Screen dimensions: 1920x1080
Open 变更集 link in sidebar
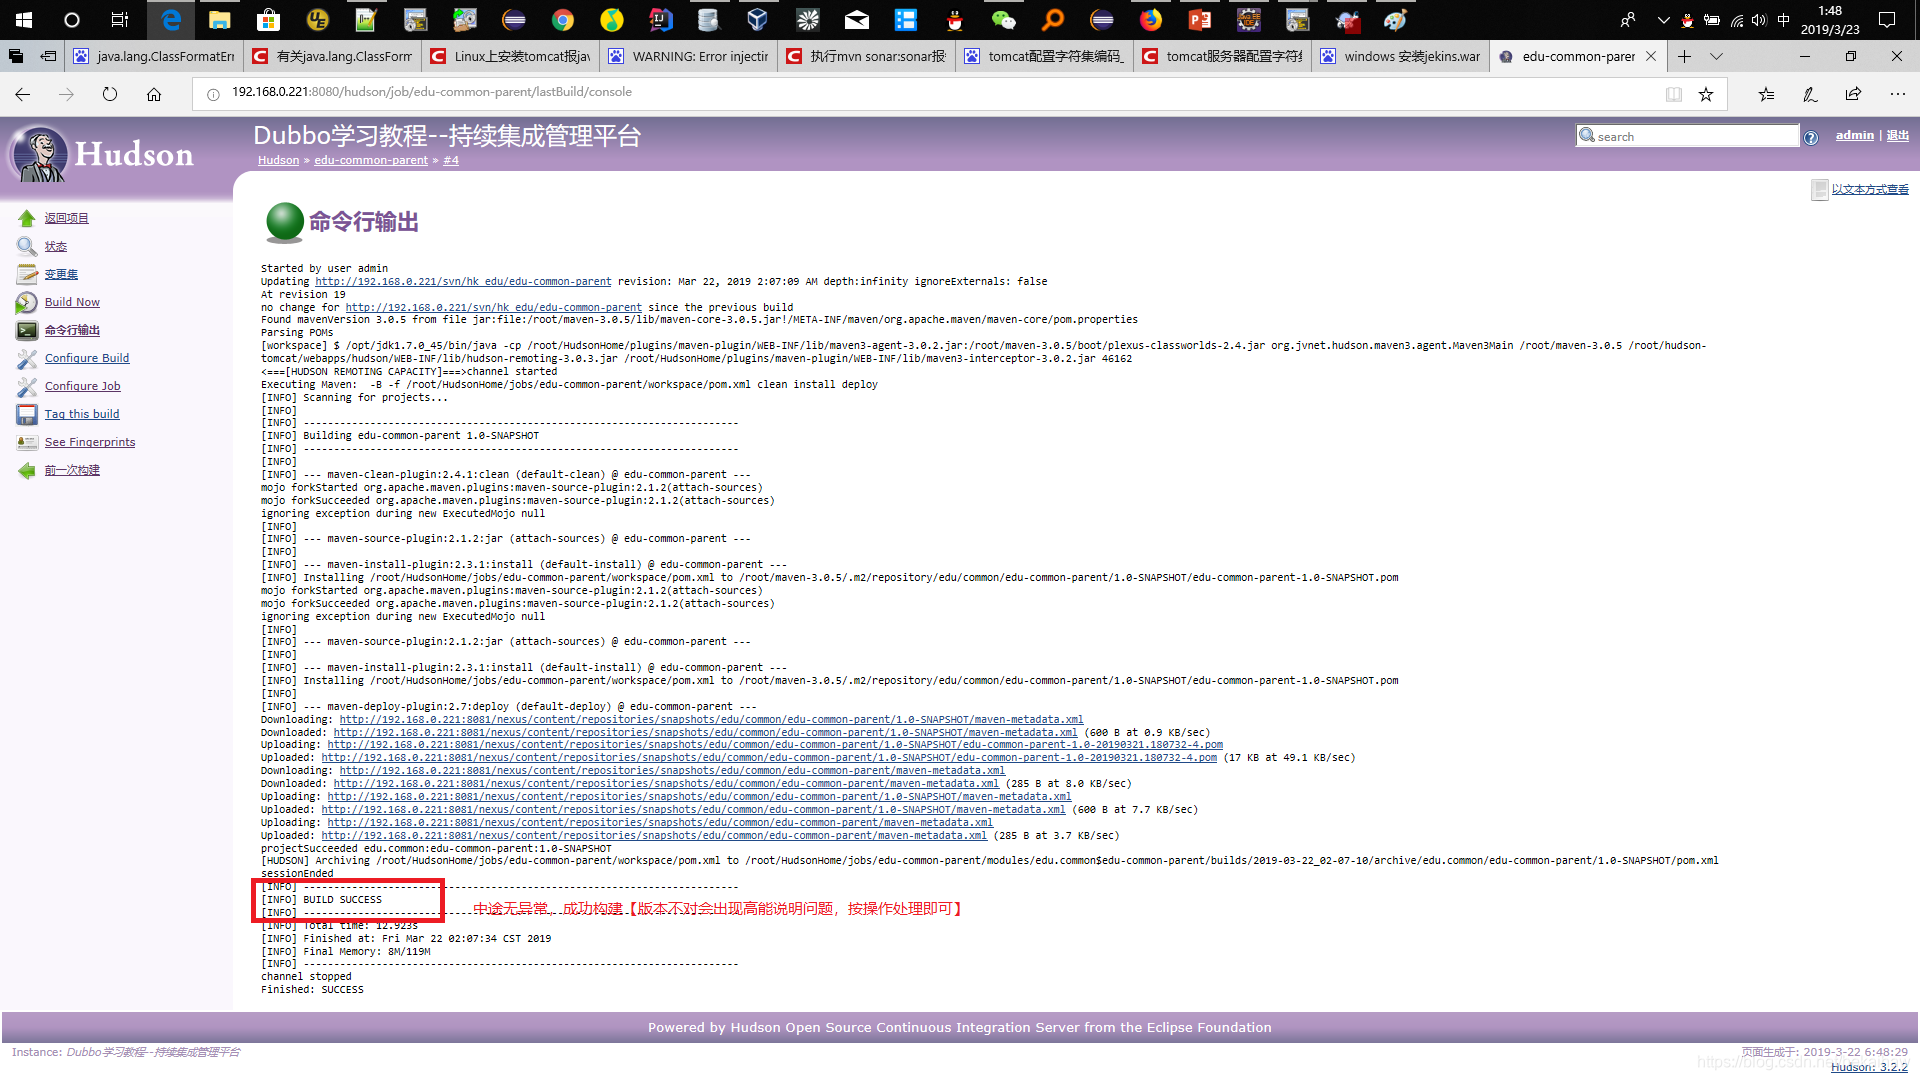point(61,274)
